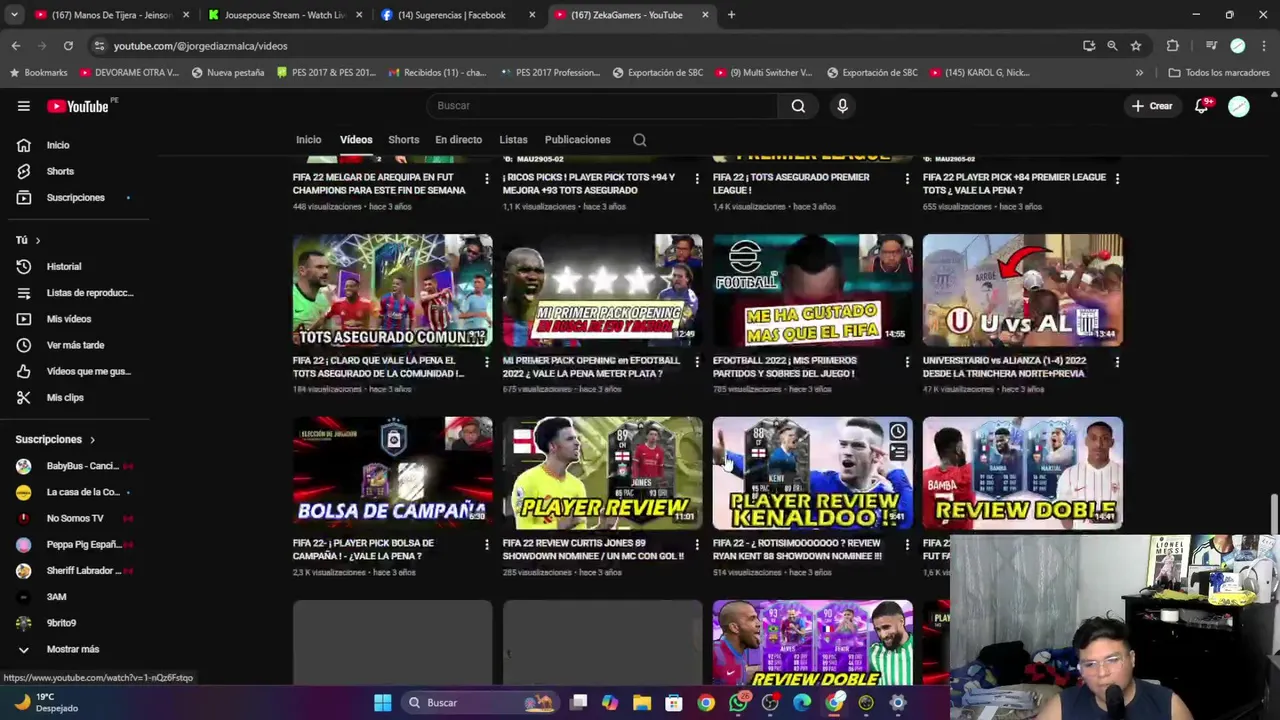This screenshot has width=1280, height=720.
Task: Expand Mostrar más subscriptions
Action: tap(75, 649)
